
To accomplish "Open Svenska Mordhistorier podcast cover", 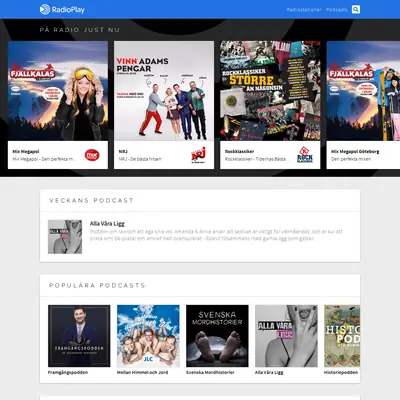I will click(217, 336).
